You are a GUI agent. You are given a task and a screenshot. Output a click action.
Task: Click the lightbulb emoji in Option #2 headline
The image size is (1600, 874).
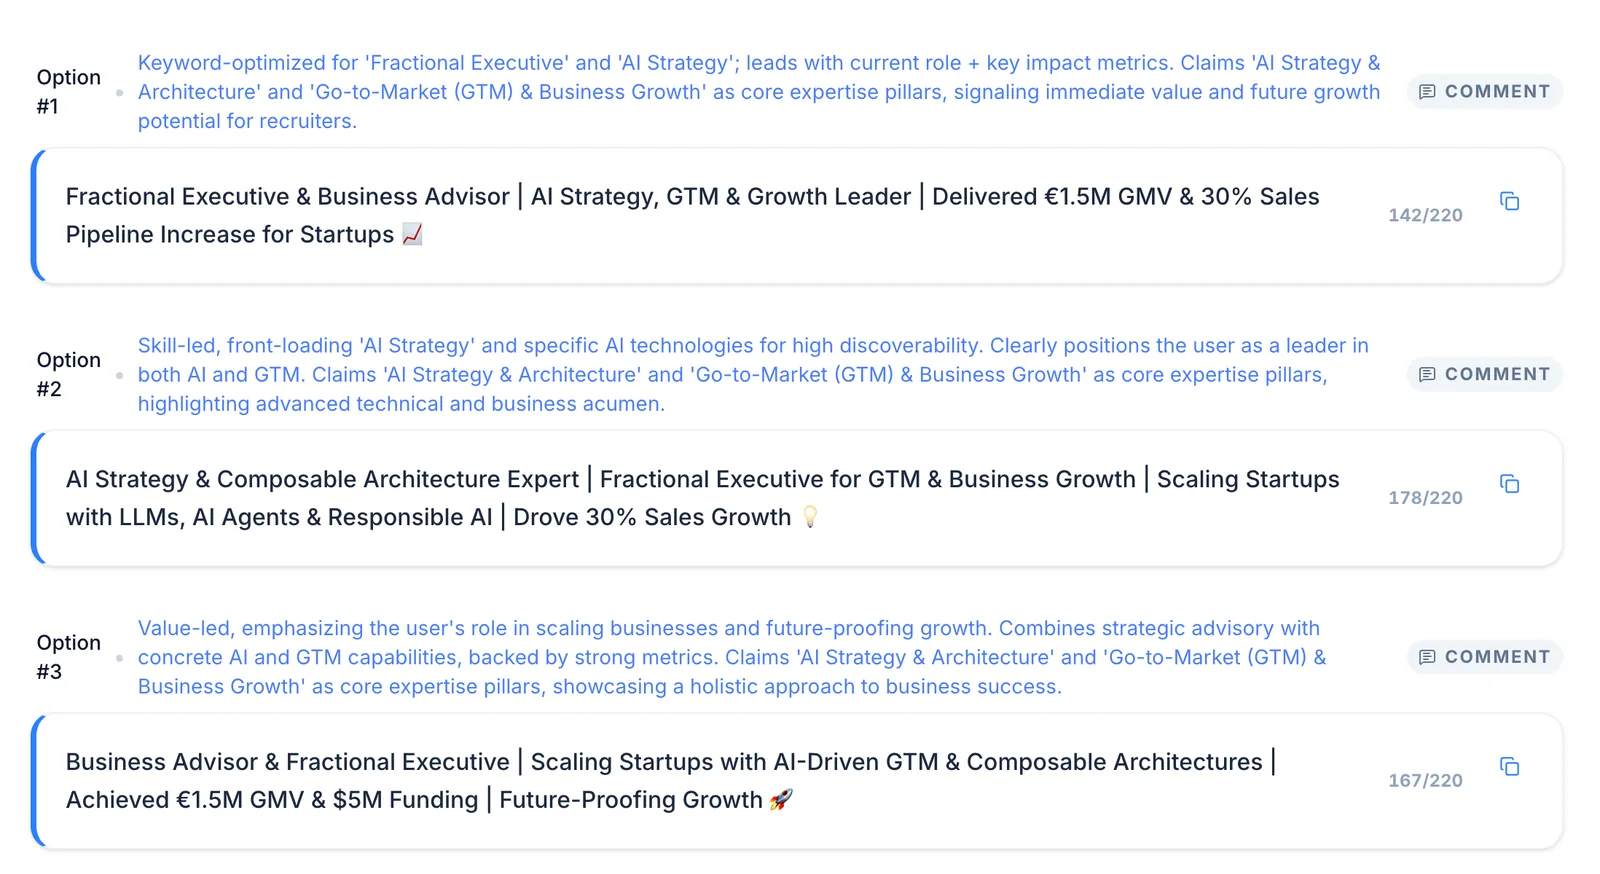[x=810, y=517]
